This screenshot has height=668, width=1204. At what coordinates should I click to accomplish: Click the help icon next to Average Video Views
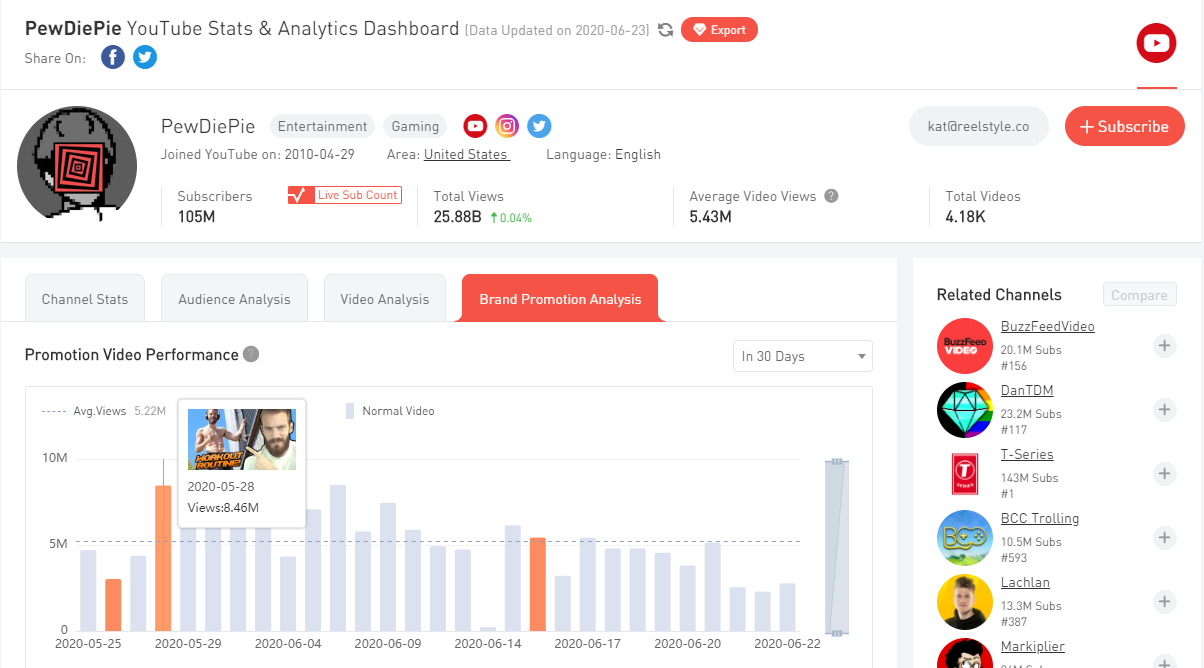831,196
